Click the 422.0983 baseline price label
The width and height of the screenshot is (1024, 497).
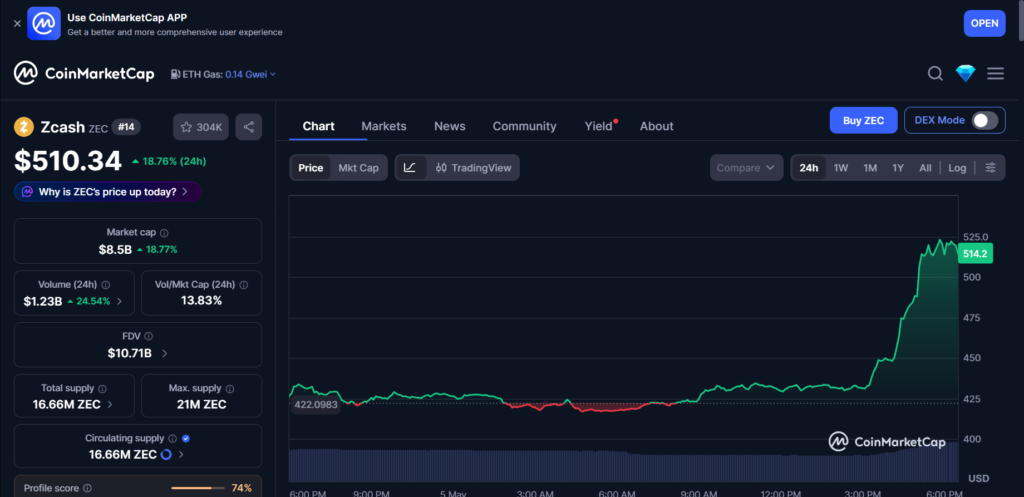click(316, 405)
